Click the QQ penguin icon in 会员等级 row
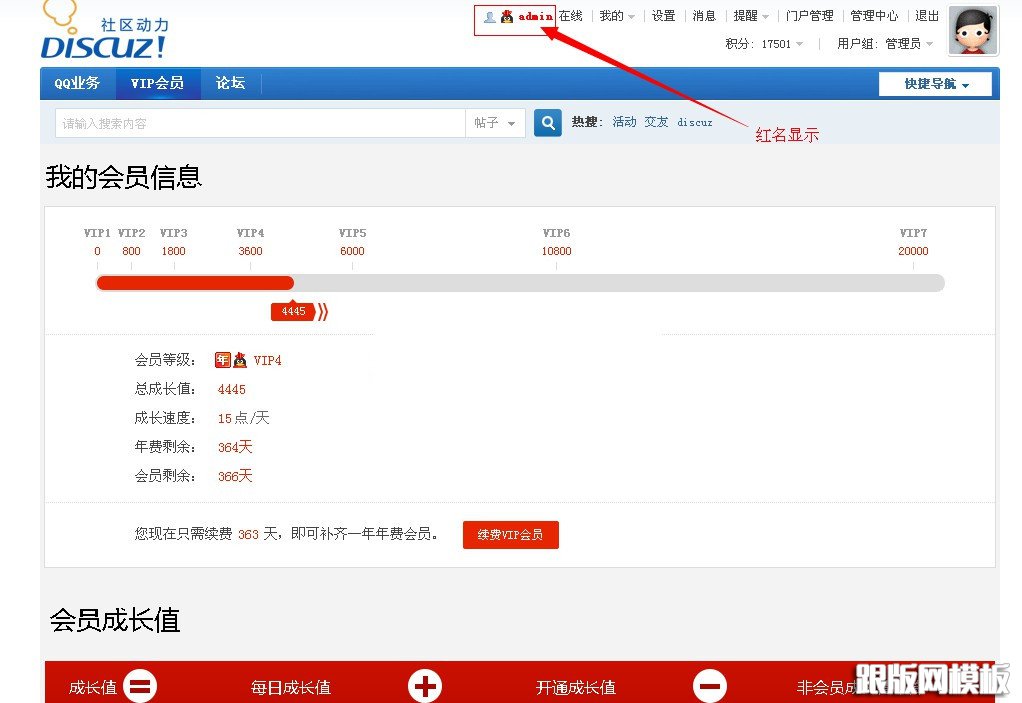The width and height of the screenshot is (1022, 703). 239,360
